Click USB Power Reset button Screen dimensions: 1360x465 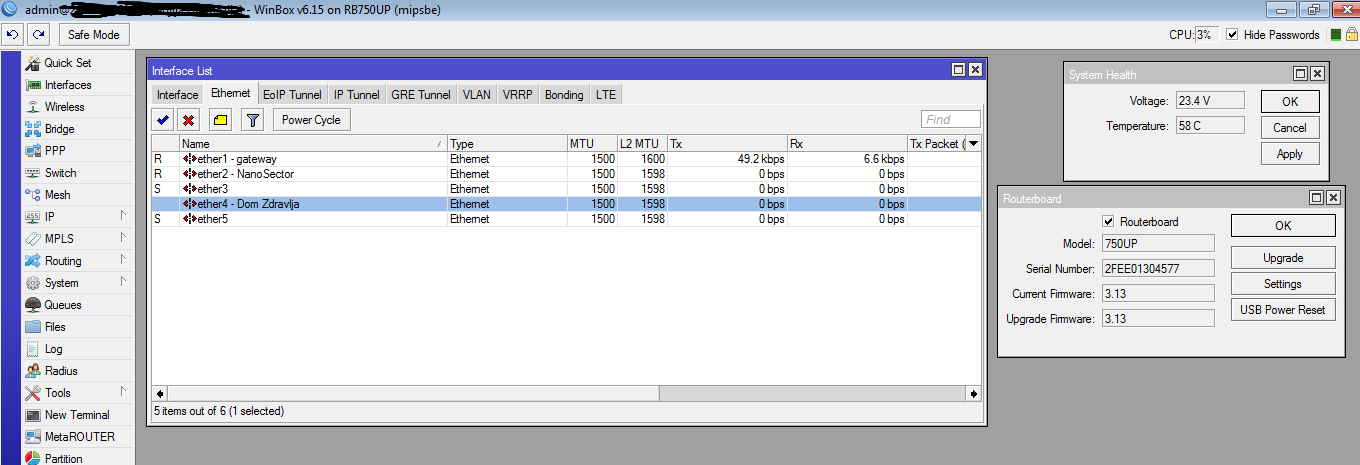click(1283, 310)
